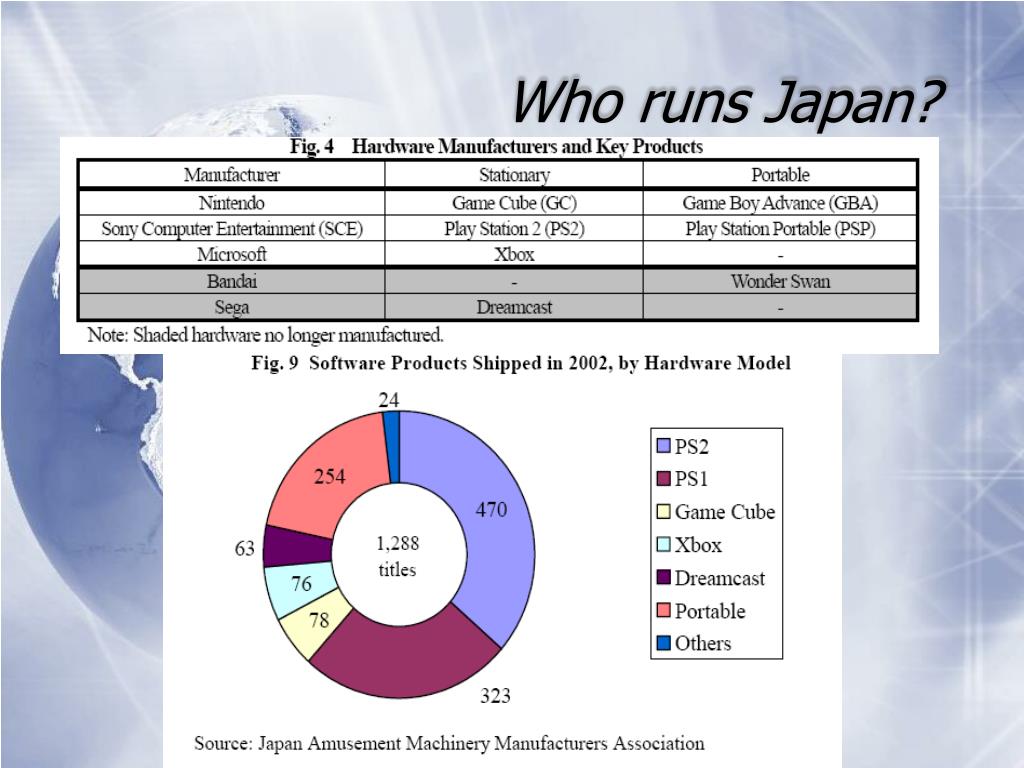Click the "24" value above the chart
Viewport: 1024px width, 768px height.
pyautogui.click(x=389, y=400)
